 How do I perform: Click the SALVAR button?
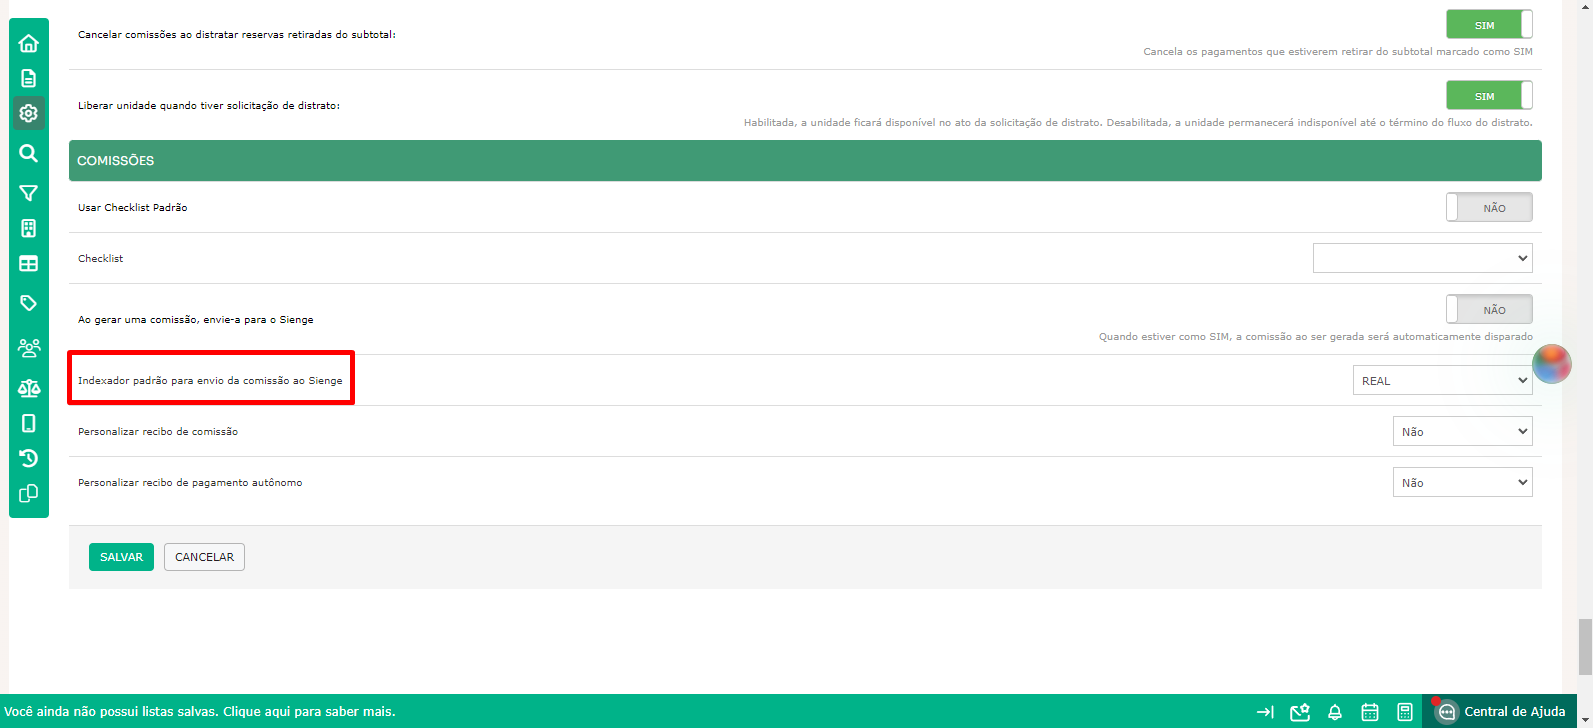tap(121, 557)
